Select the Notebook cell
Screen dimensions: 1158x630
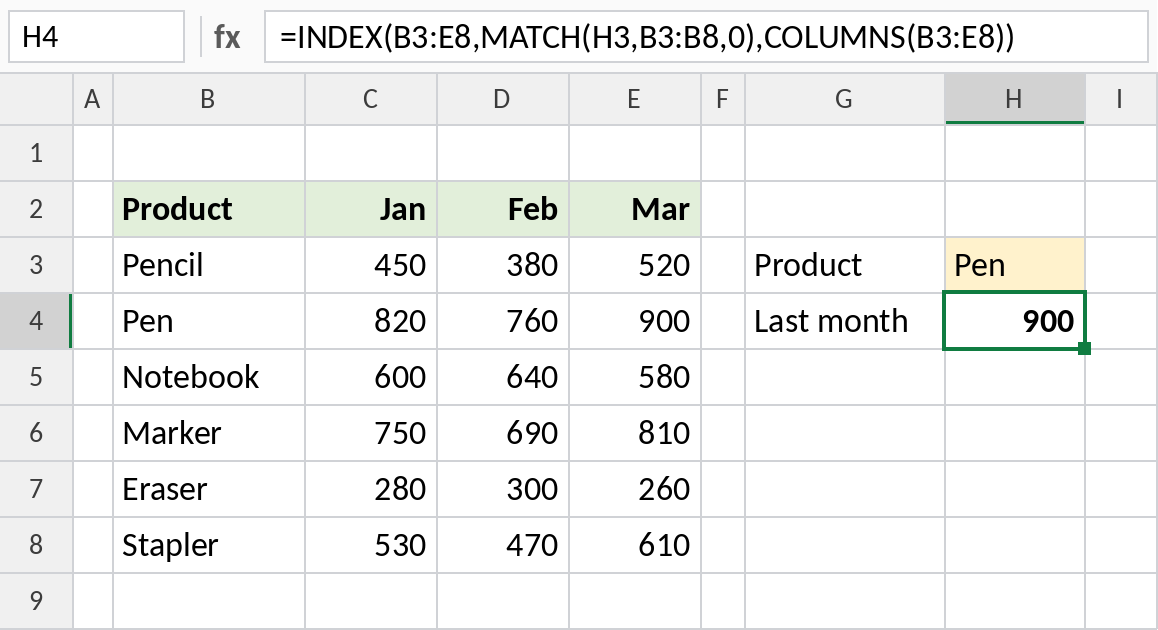[208, 377]
